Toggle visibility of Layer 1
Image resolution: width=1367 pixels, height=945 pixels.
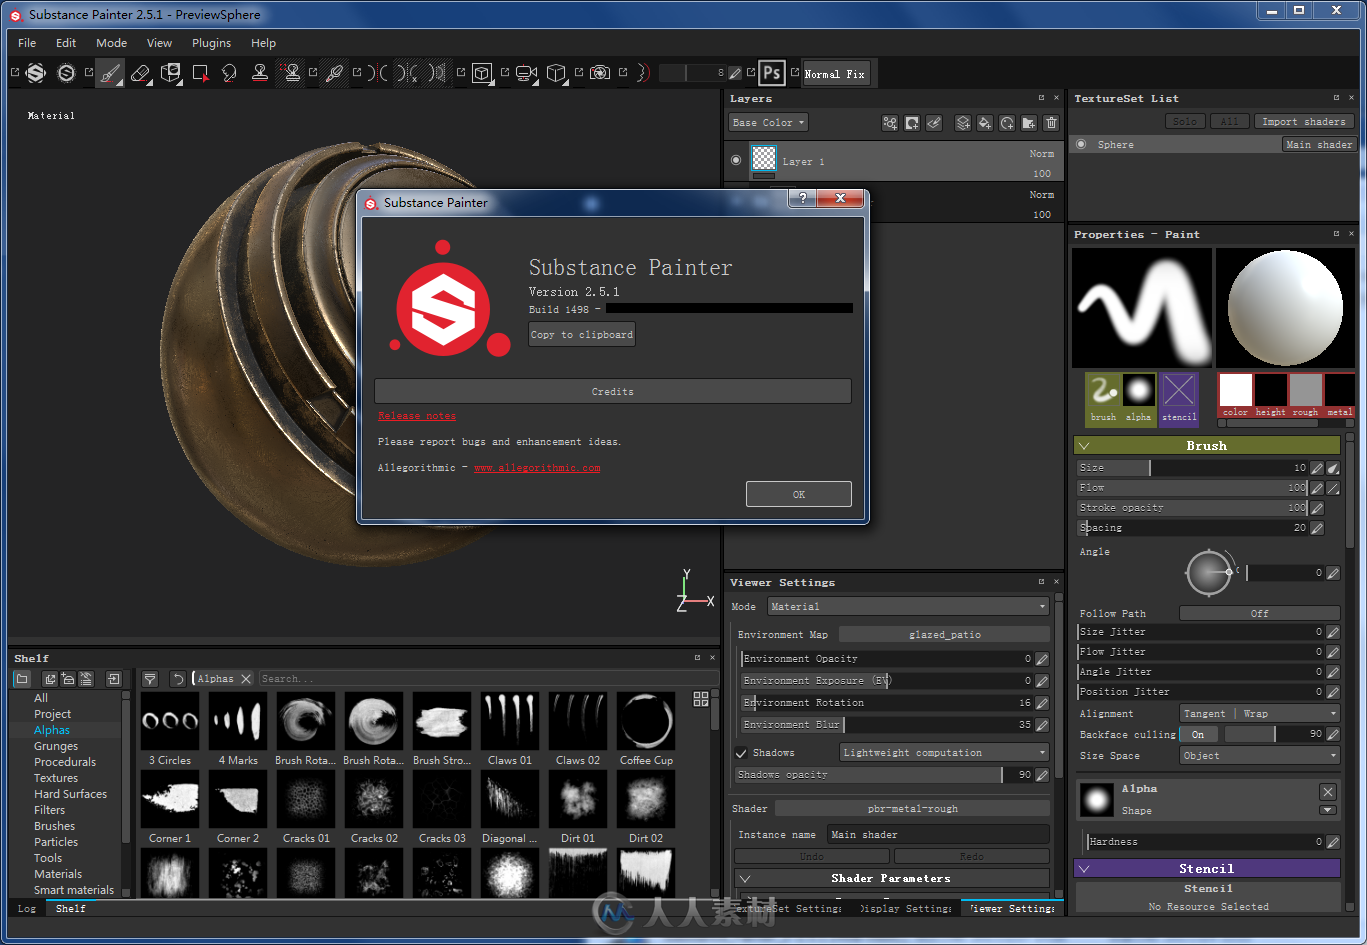click(736, 160)
